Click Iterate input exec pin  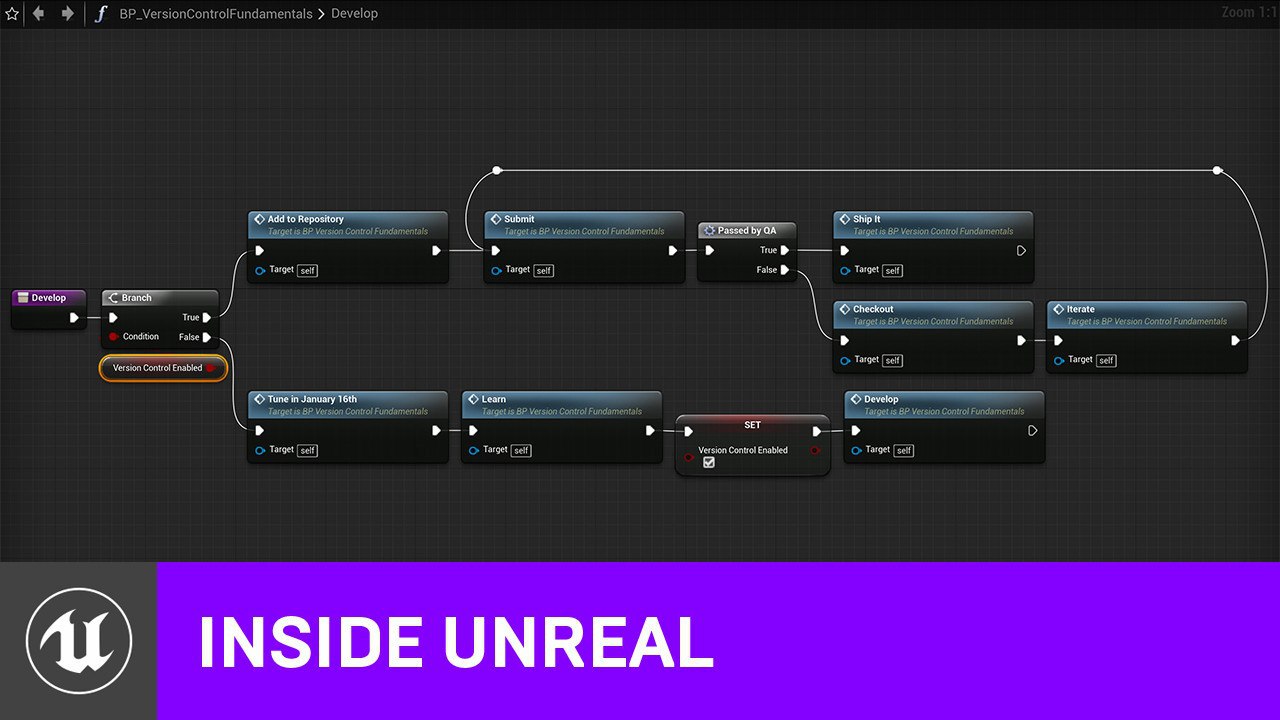1058,340
